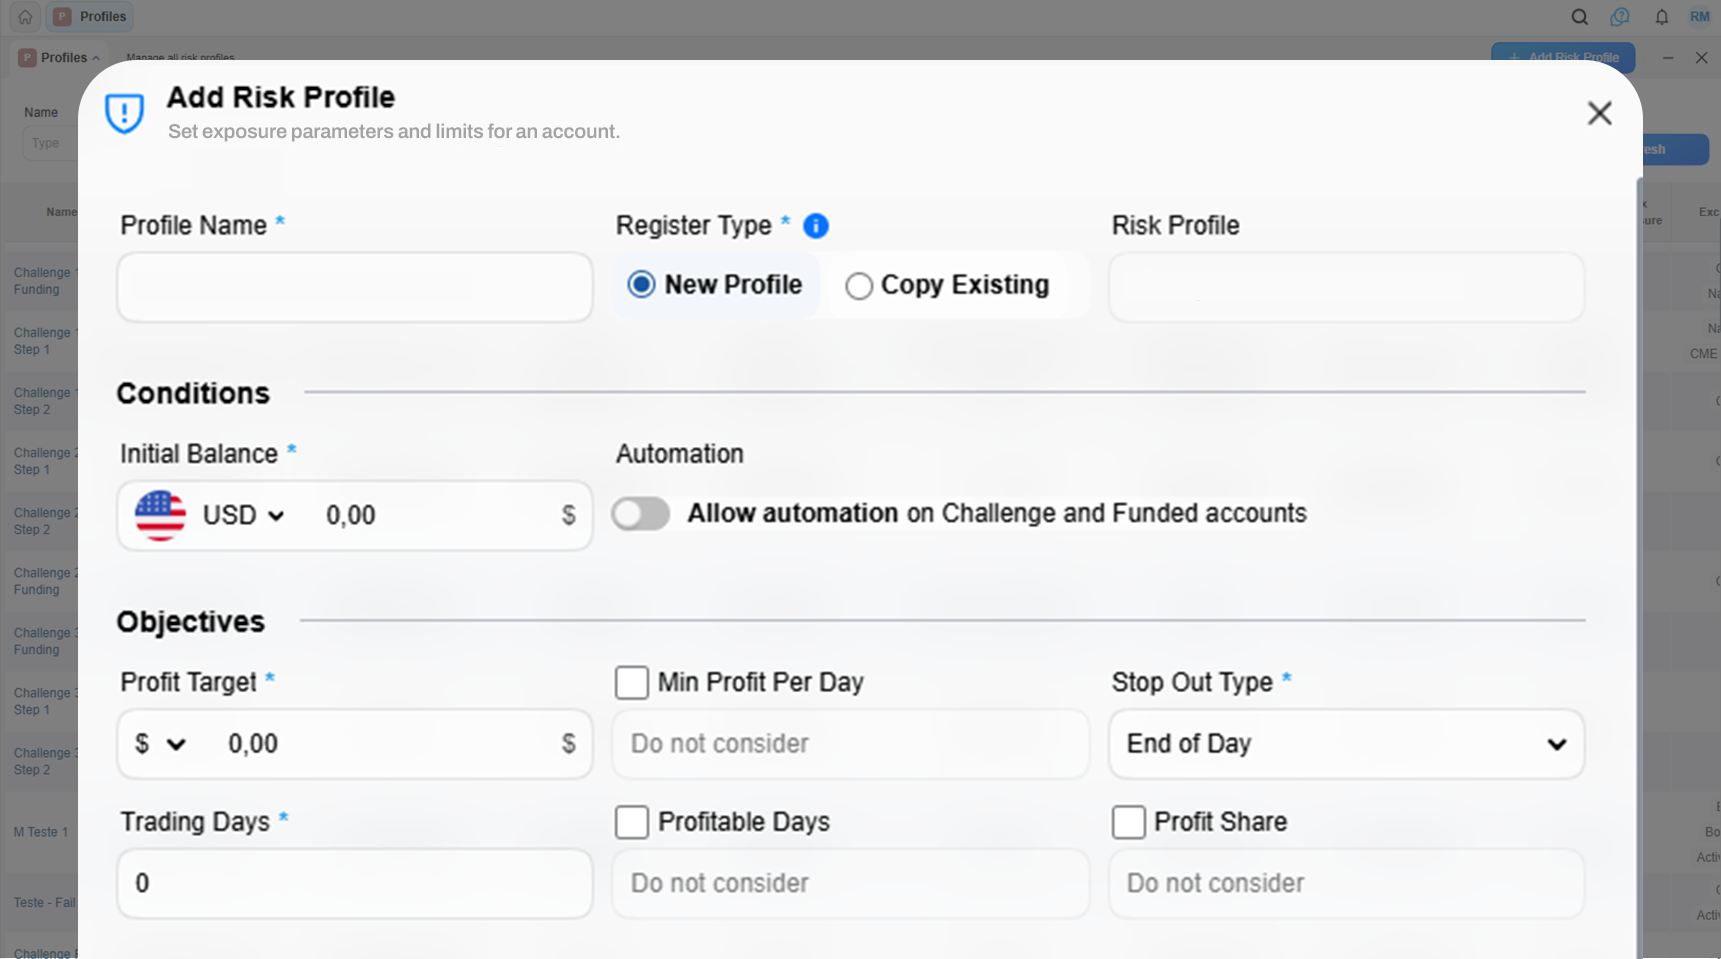Image resolution: width=1721 pixels, height=959 pixels.
Task: Expand the Stop Out Type dropdown
Action: 1346,744
